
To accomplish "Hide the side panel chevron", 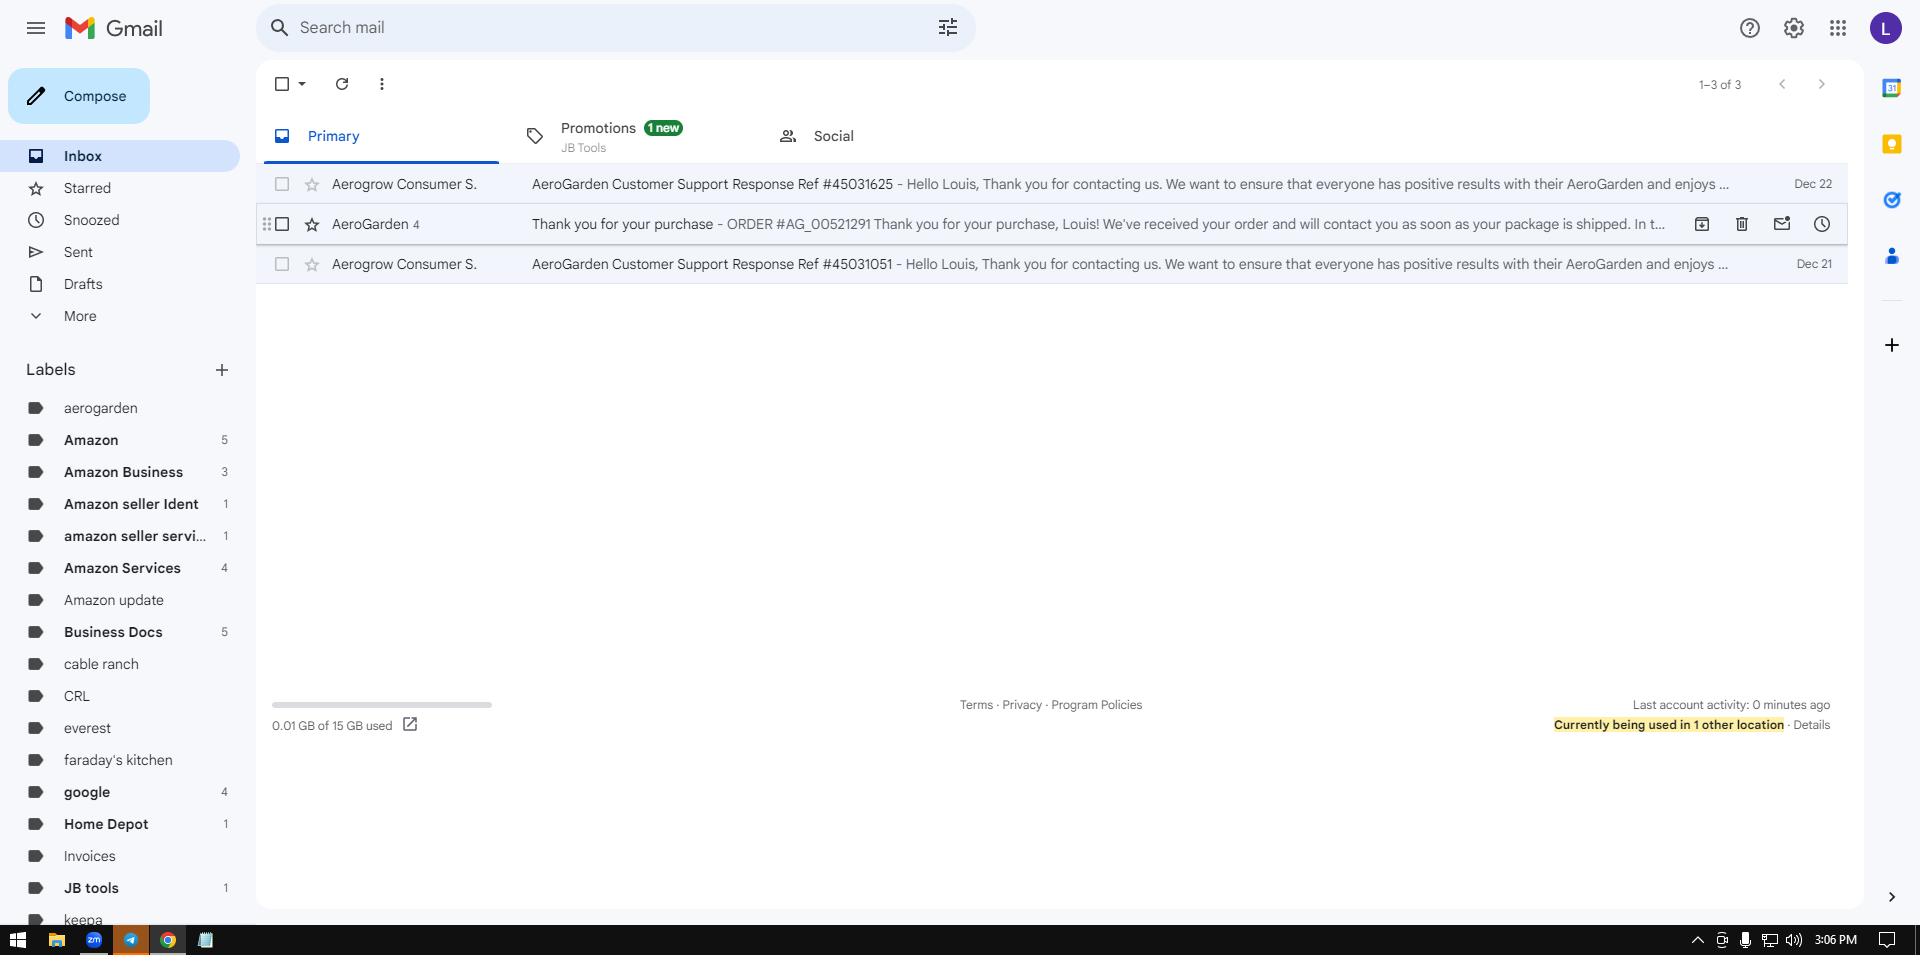I will click(x=1892, y=897).
